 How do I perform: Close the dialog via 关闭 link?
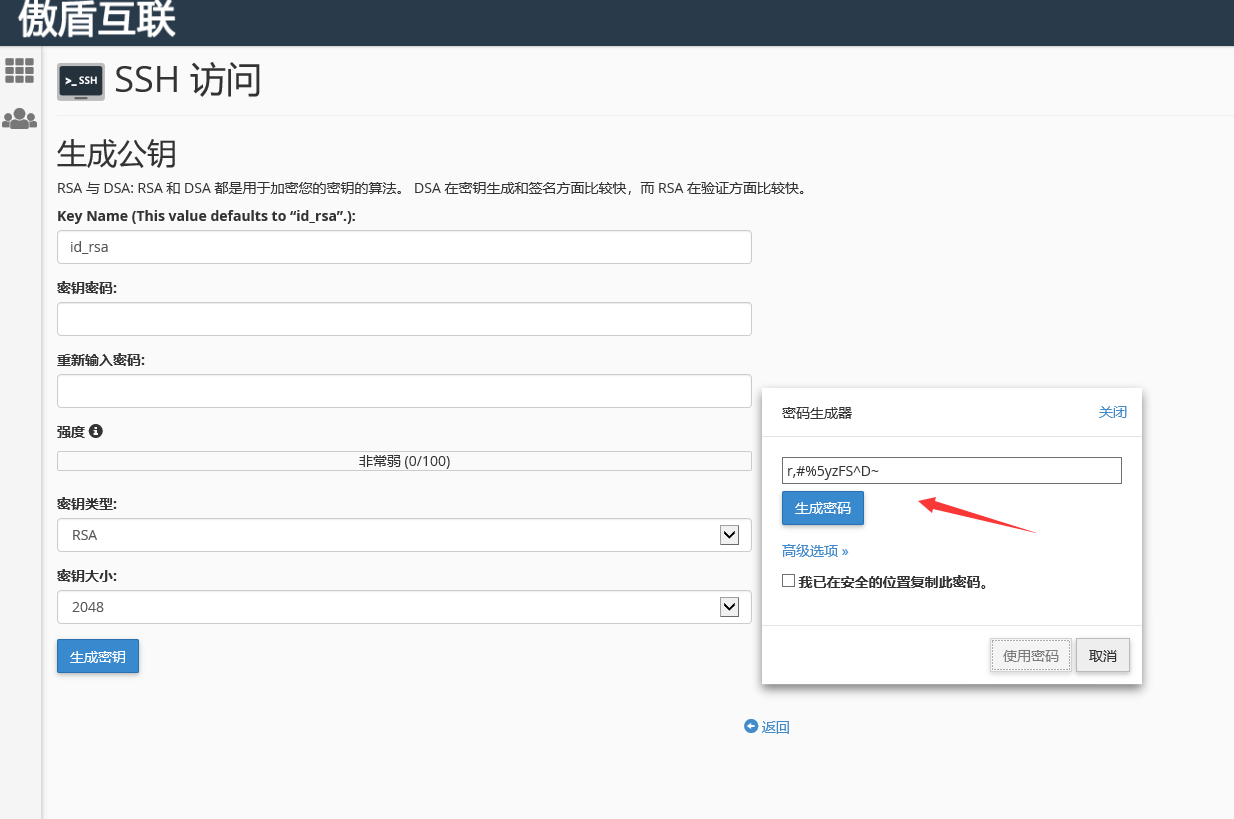(1112, 412)
